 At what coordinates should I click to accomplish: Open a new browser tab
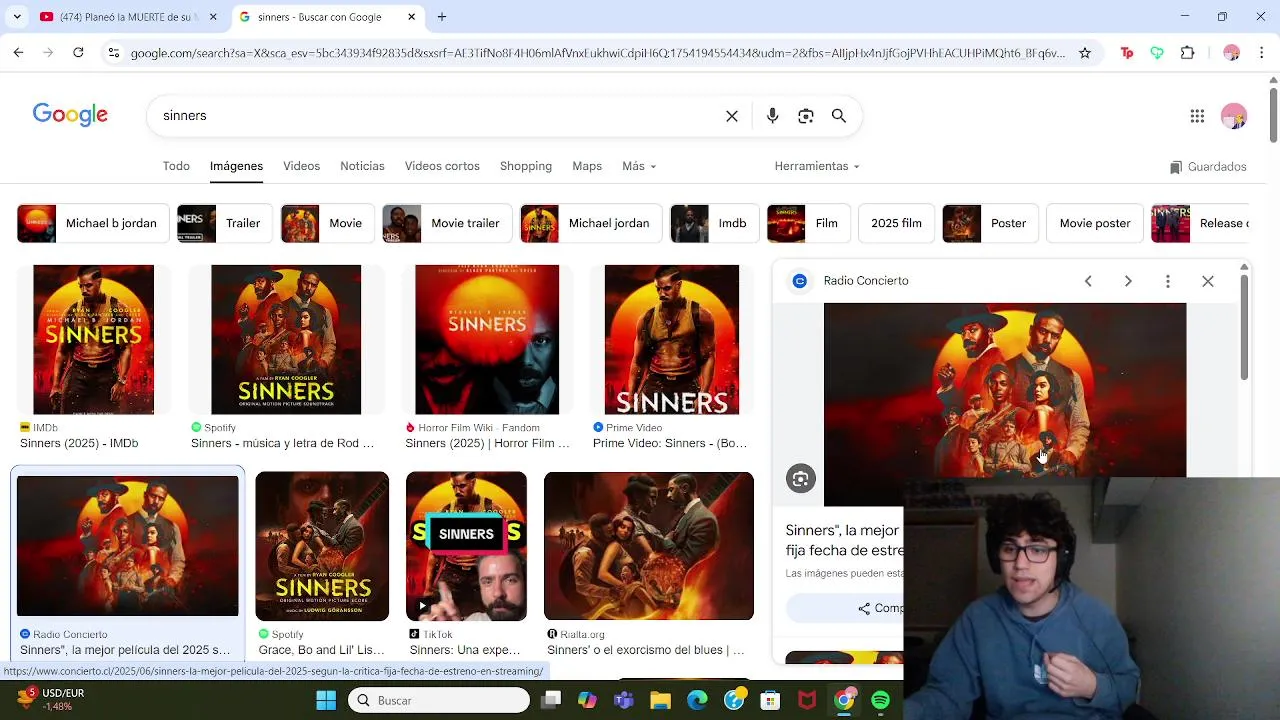442,17
